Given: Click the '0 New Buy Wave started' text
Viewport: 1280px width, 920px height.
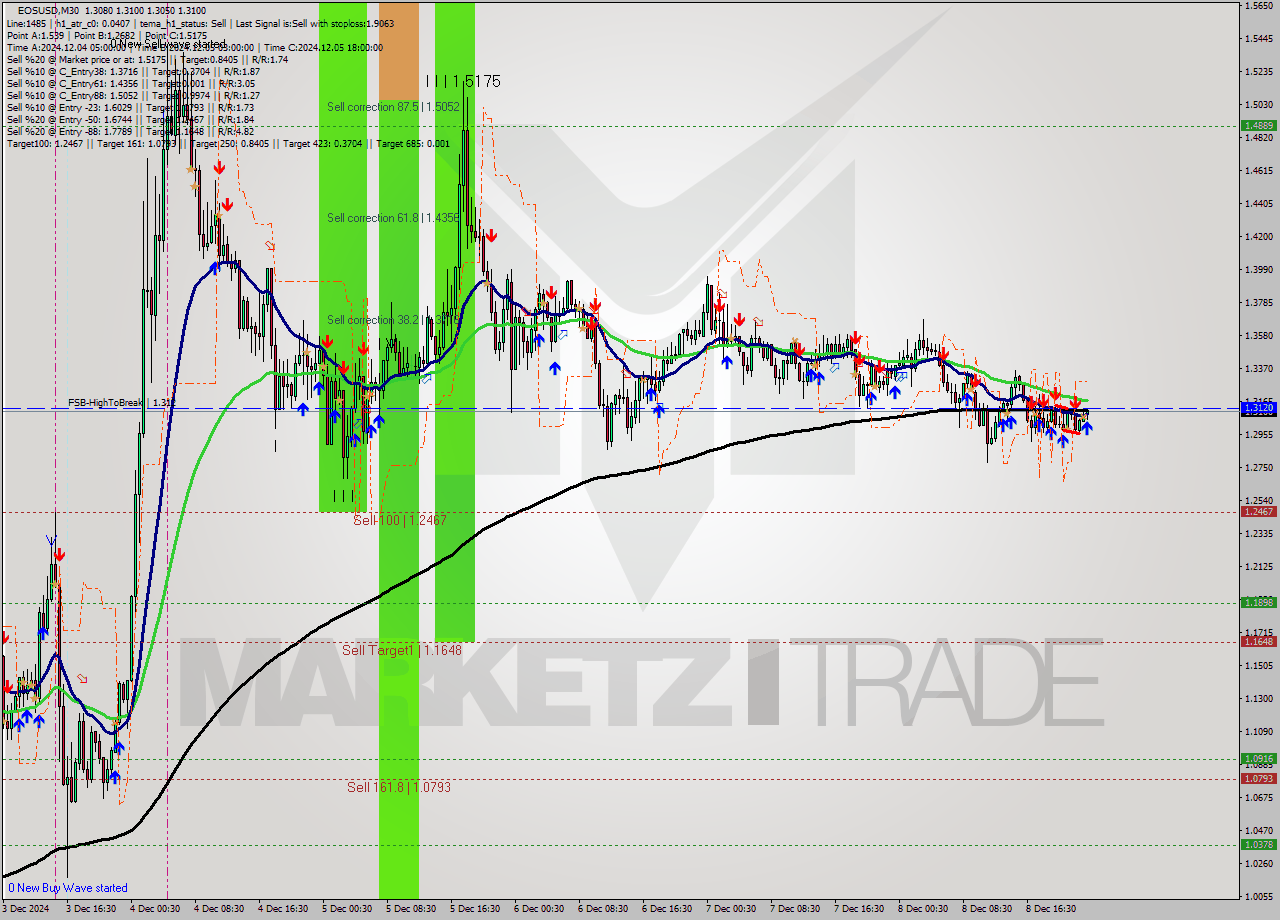Looking at the screenshot, I should tap(68, 888).
